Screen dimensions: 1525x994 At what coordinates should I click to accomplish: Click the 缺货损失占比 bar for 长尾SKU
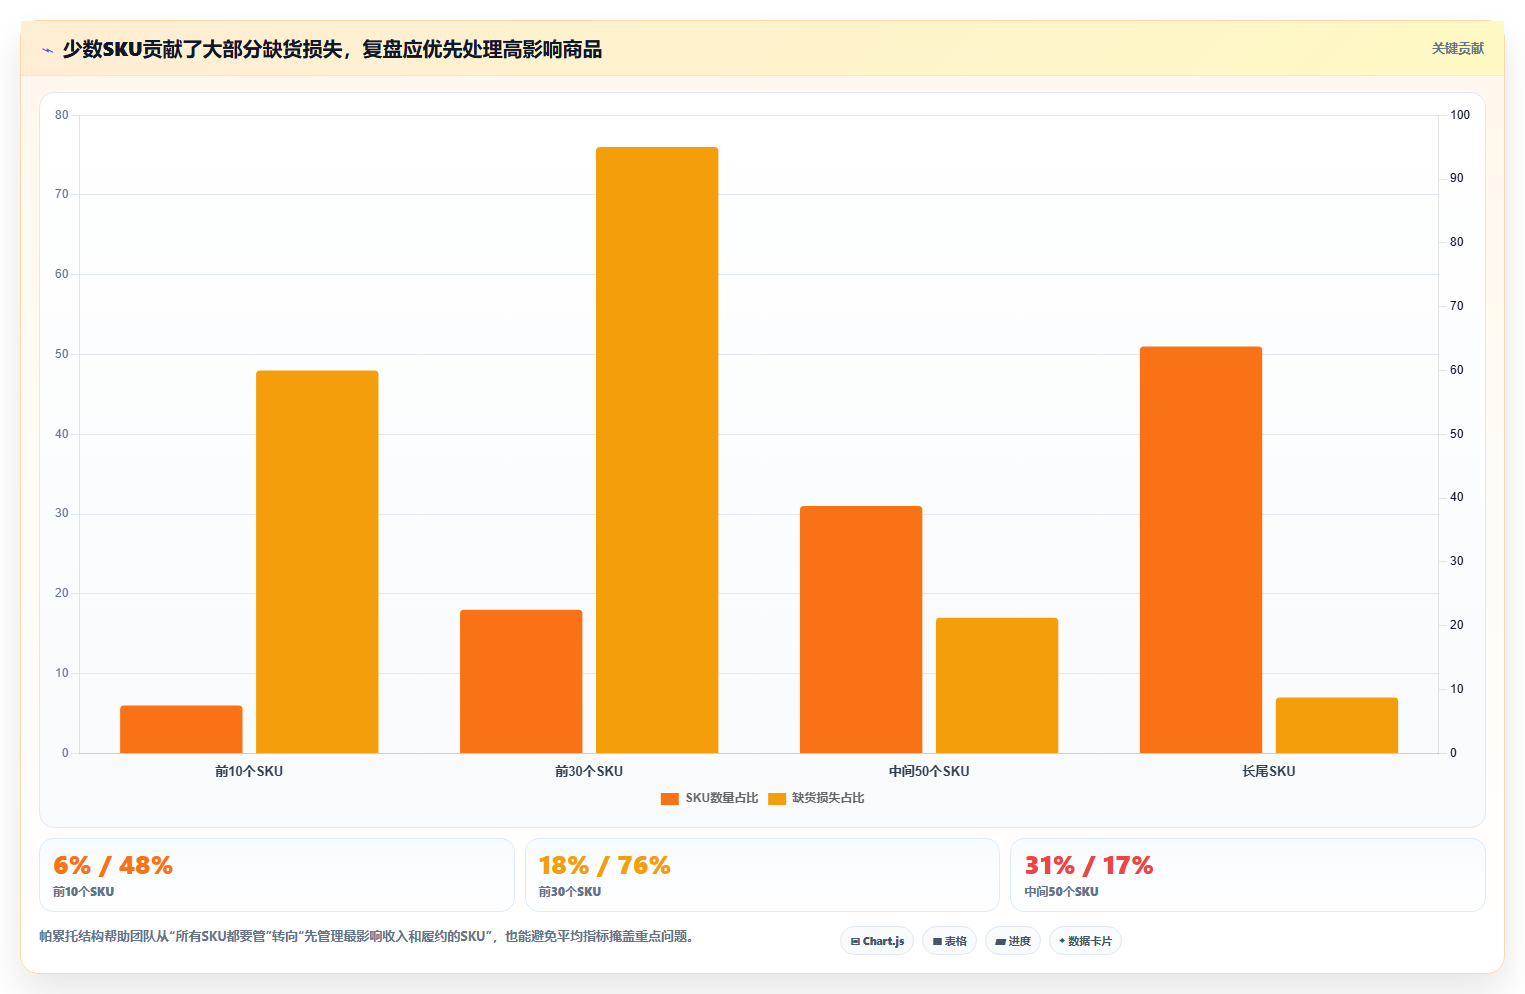pyautogui.click(x=1337, y=725)
